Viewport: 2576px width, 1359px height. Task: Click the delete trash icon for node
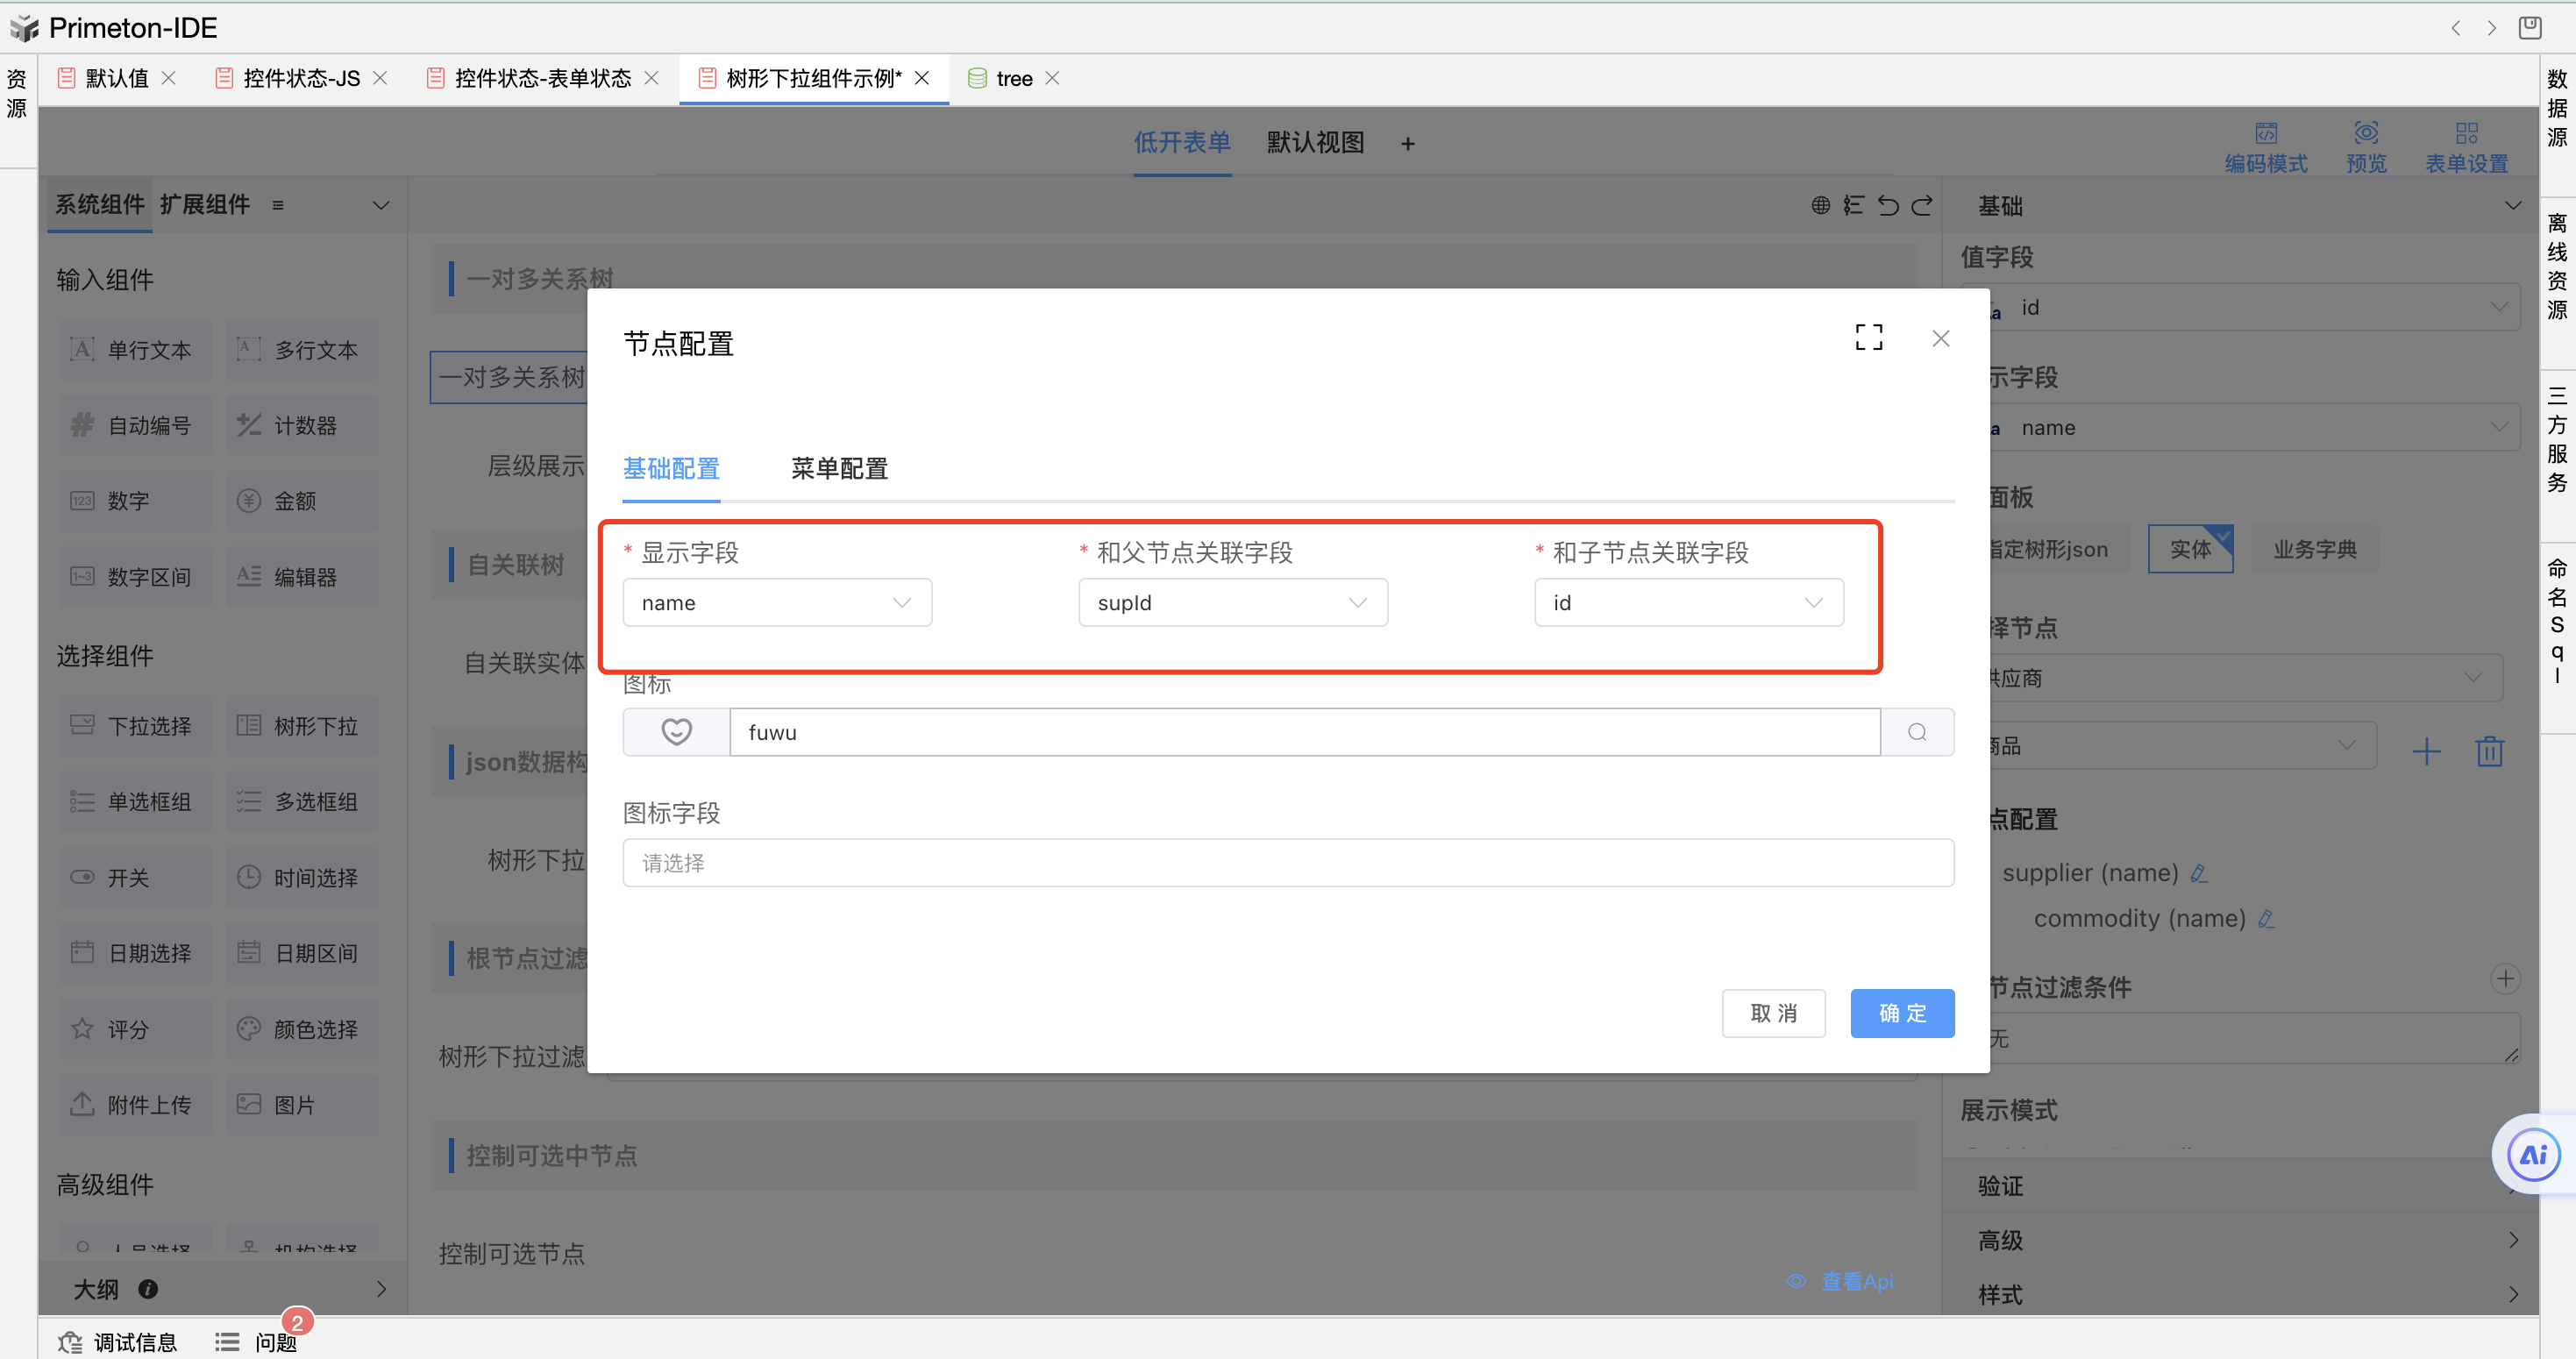tap(2489, 750)
